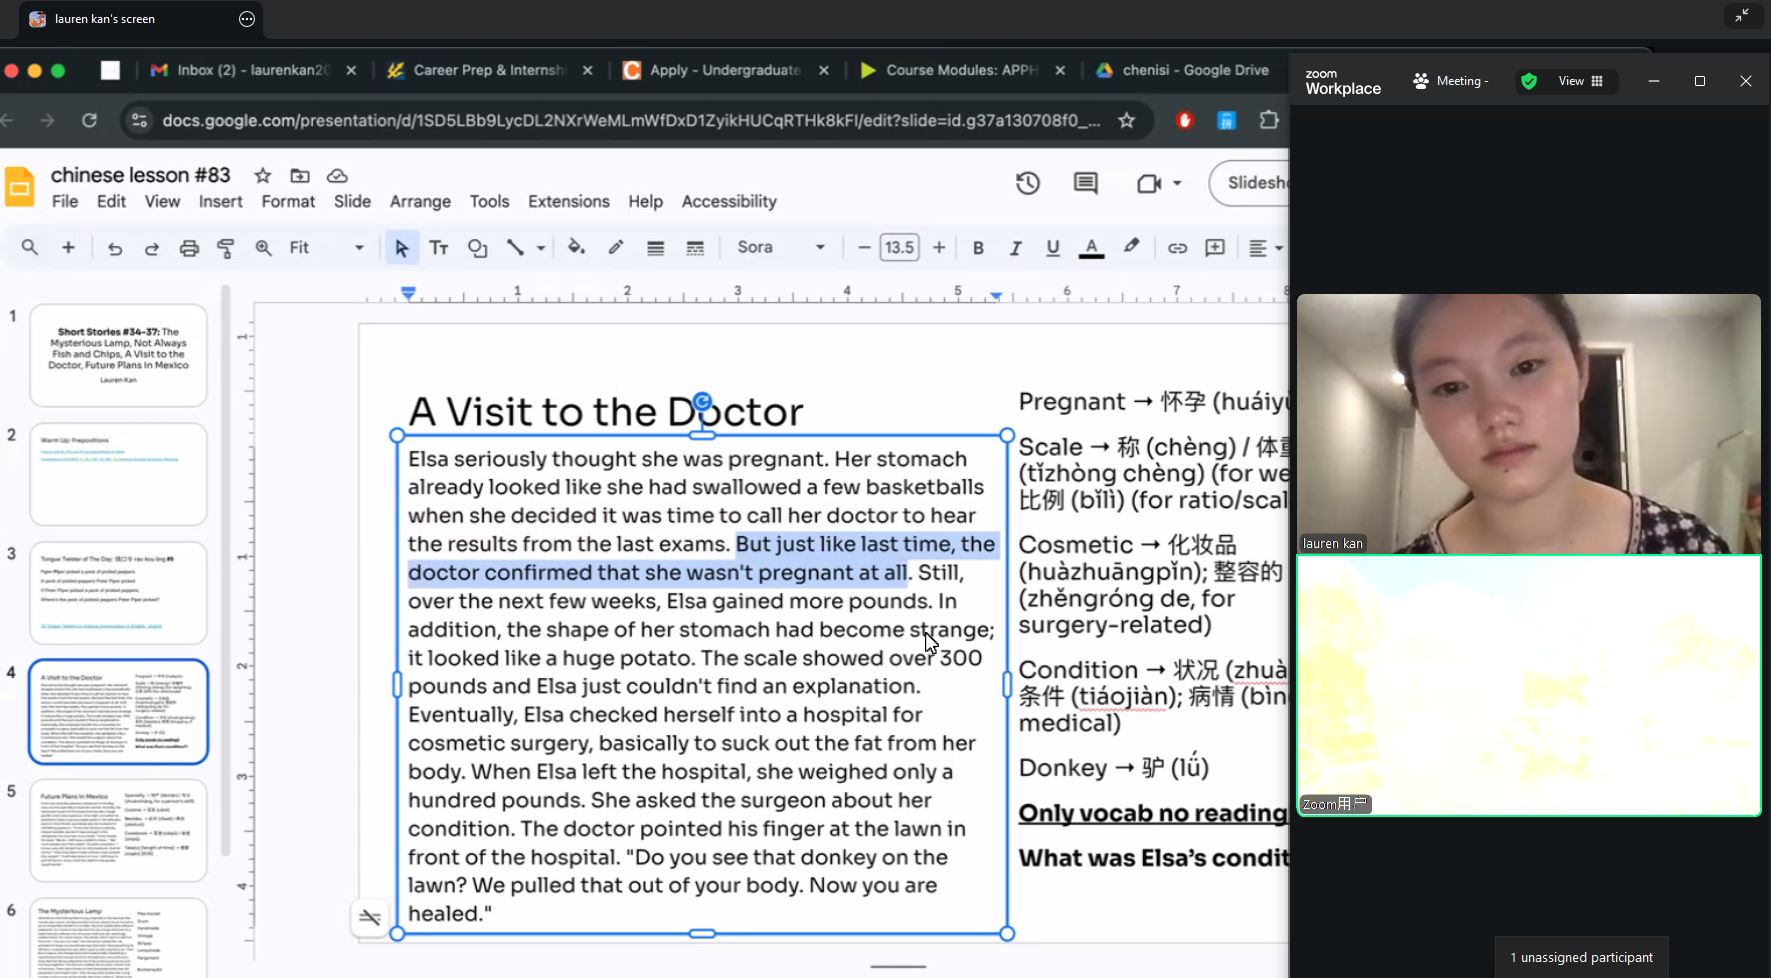Toggle italic formatting

pos(1015,248)
